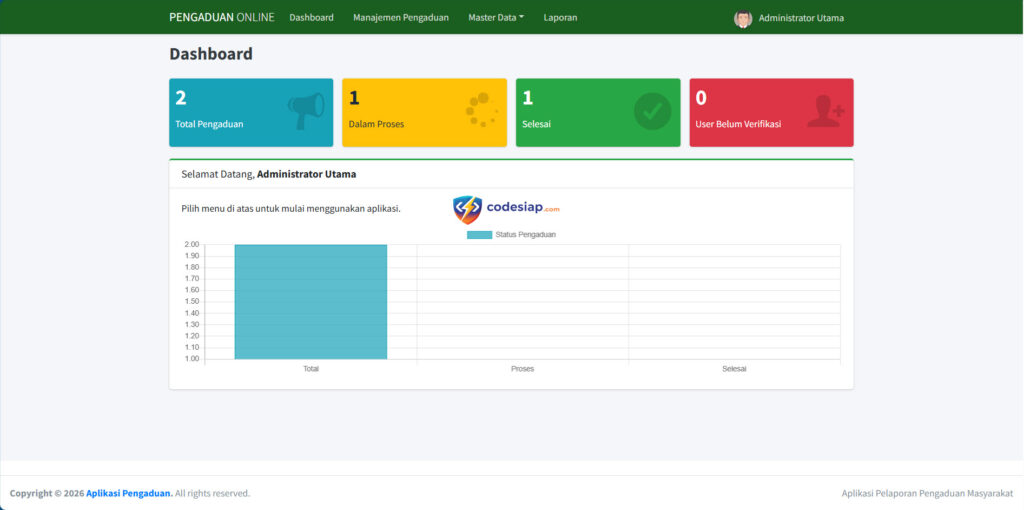Expand the Master Data dropdown menu

495,17
